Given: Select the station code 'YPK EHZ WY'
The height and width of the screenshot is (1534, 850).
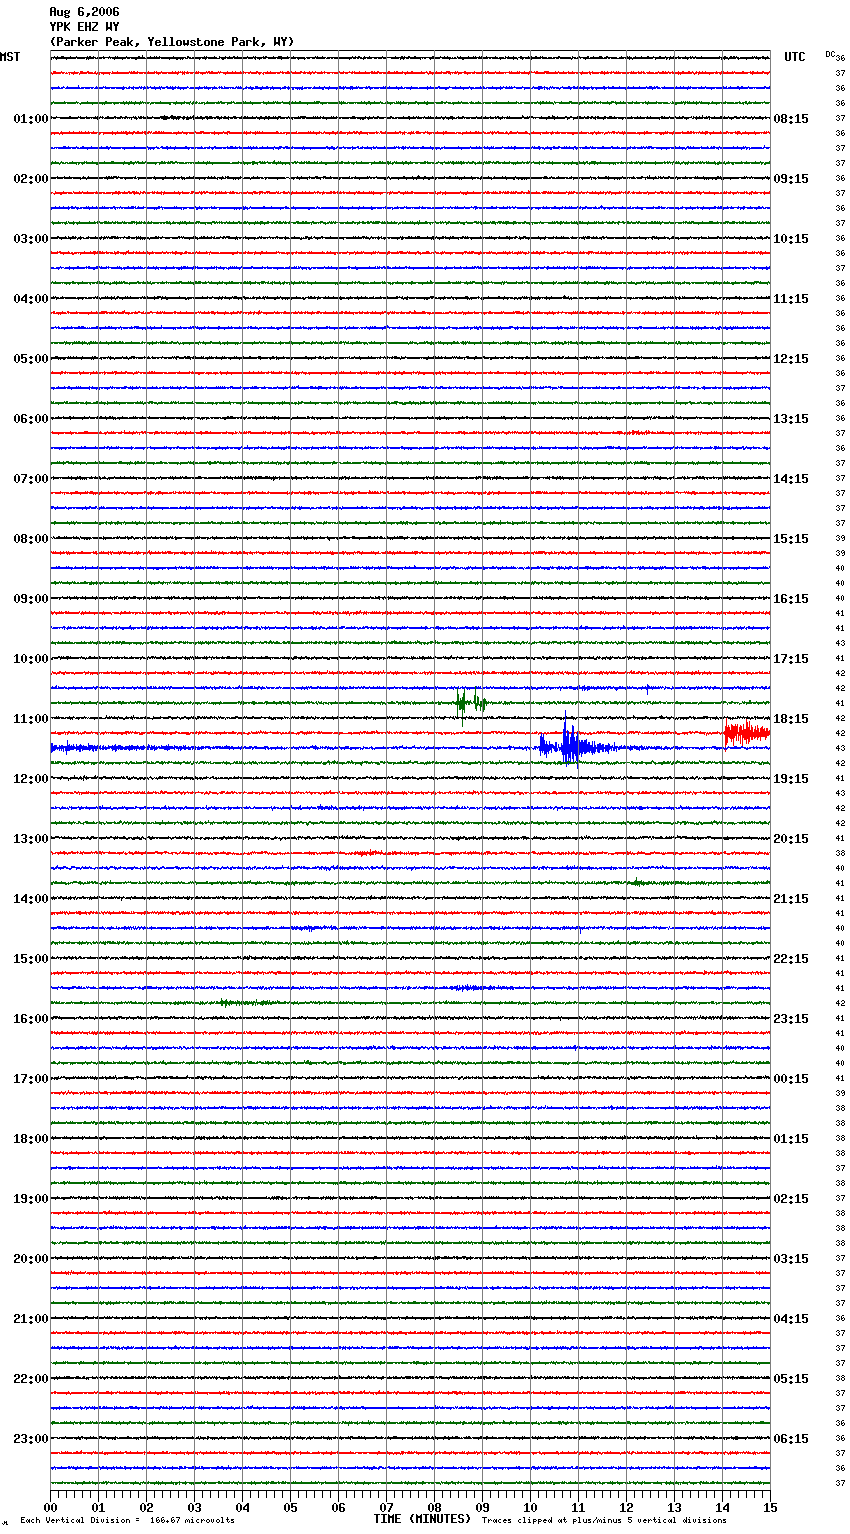Looking at the screenshot, I should 84,27.
